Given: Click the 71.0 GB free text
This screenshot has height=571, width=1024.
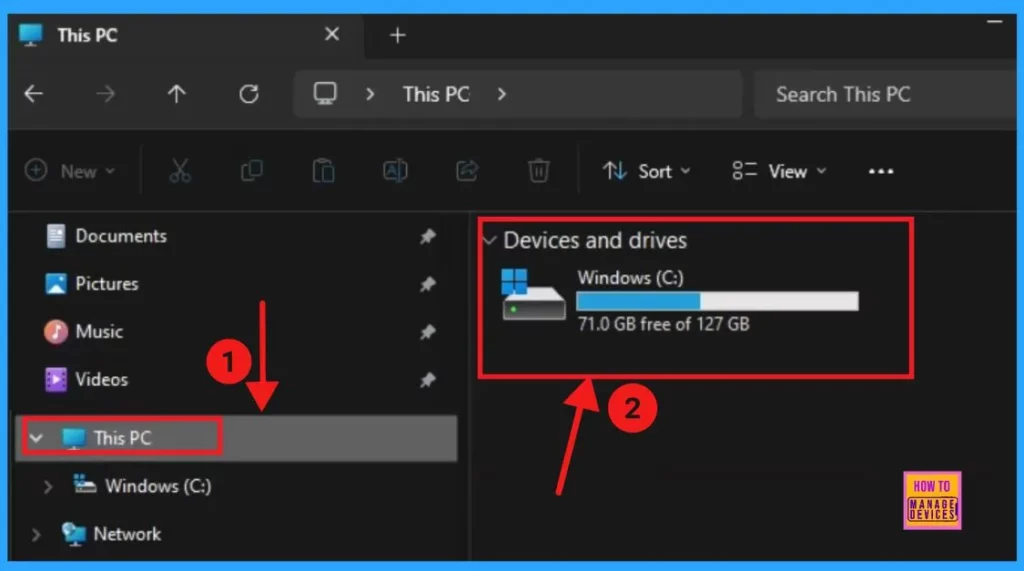Looking at the screenshot, I should (664, 324).
